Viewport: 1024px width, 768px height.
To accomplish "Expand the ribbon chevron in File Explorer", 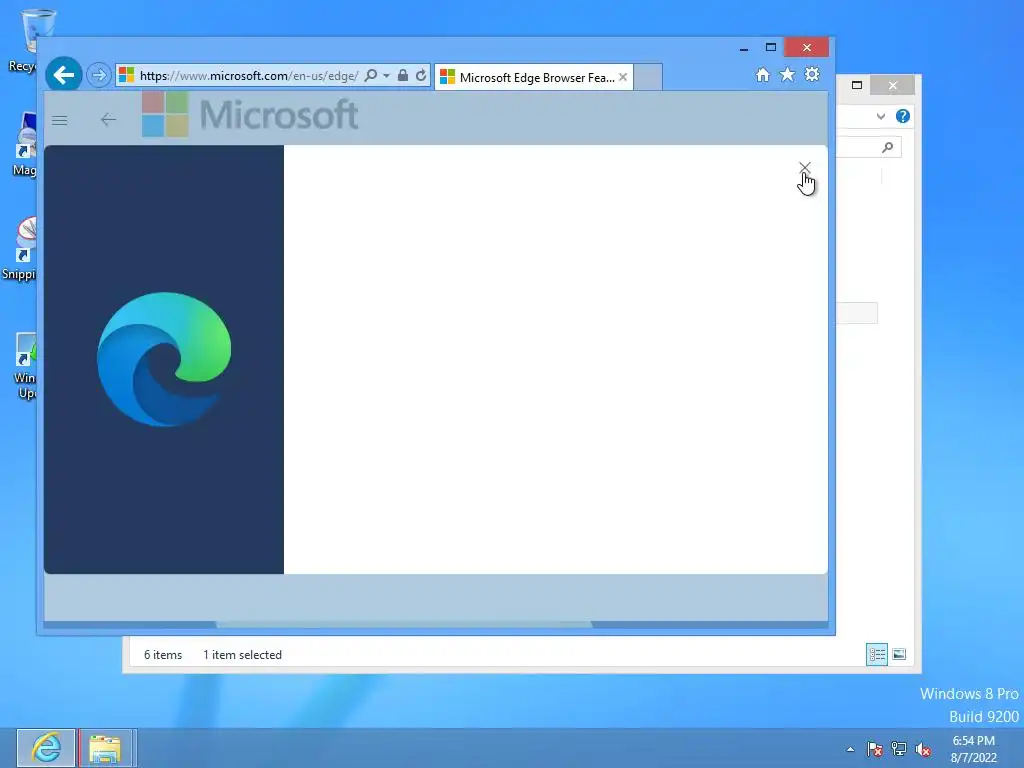I will point(881,117).
